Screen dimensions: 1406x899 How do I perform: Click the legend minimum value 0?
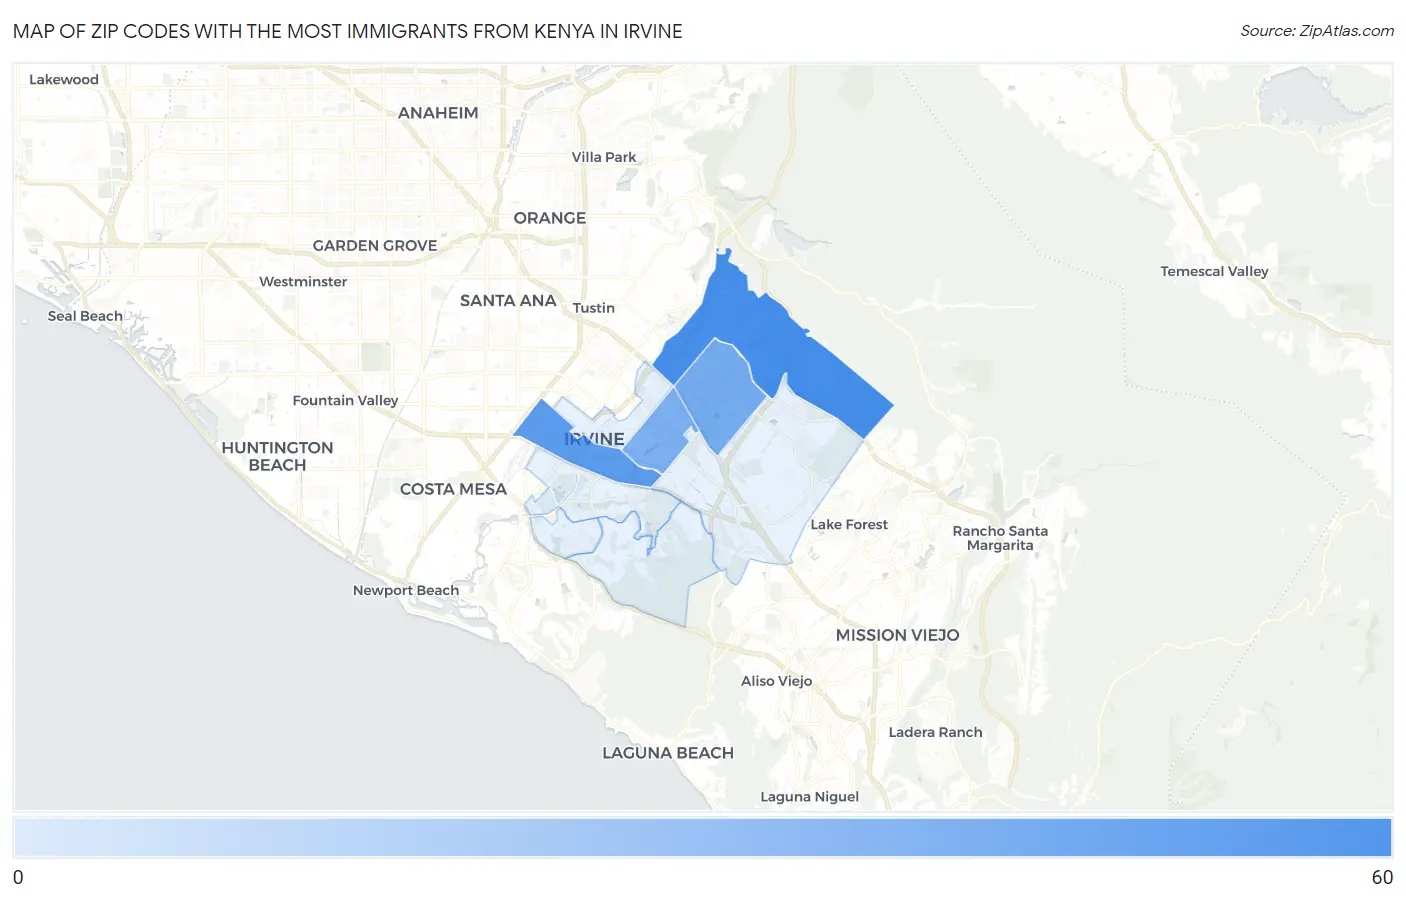pos(18,877)
